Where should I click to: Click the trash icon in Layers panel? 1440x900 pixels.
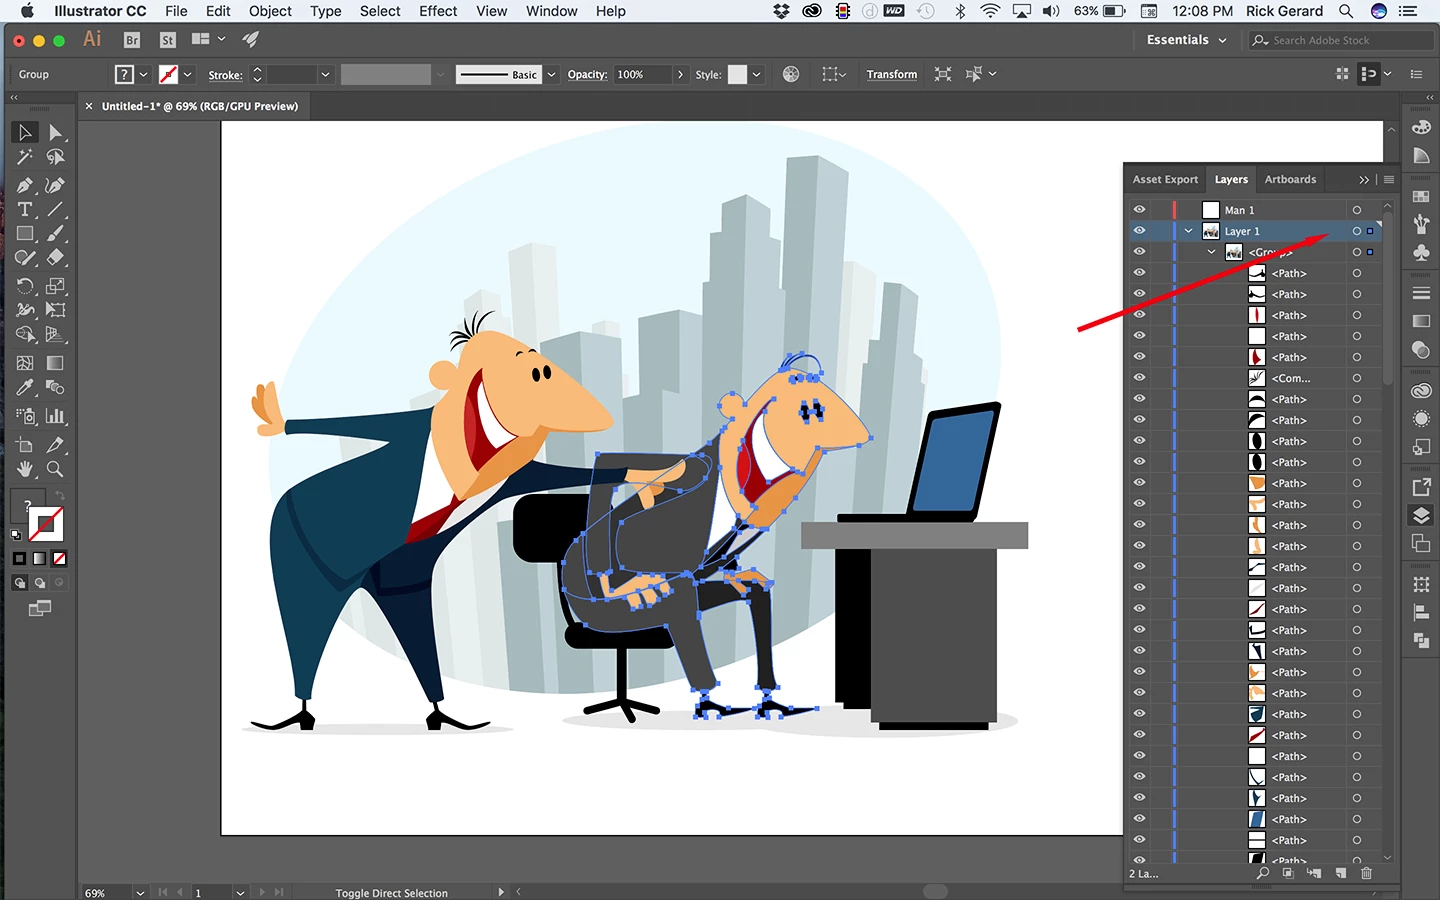pyautogui.click(x=1366, y=873)
